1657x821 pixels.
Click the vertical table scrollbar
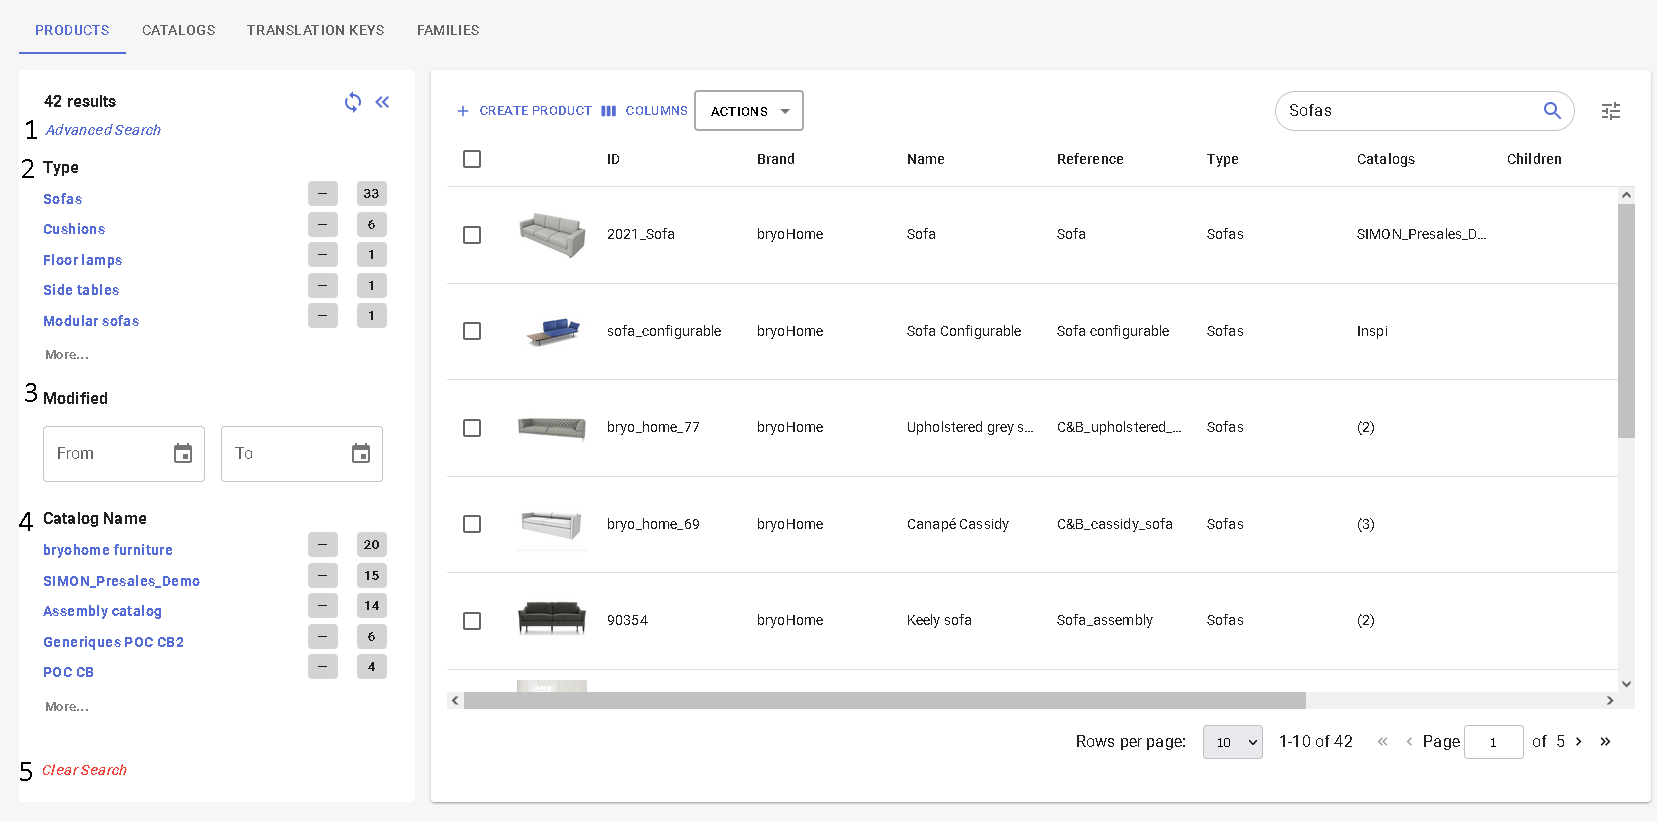tap(1626, 321)
